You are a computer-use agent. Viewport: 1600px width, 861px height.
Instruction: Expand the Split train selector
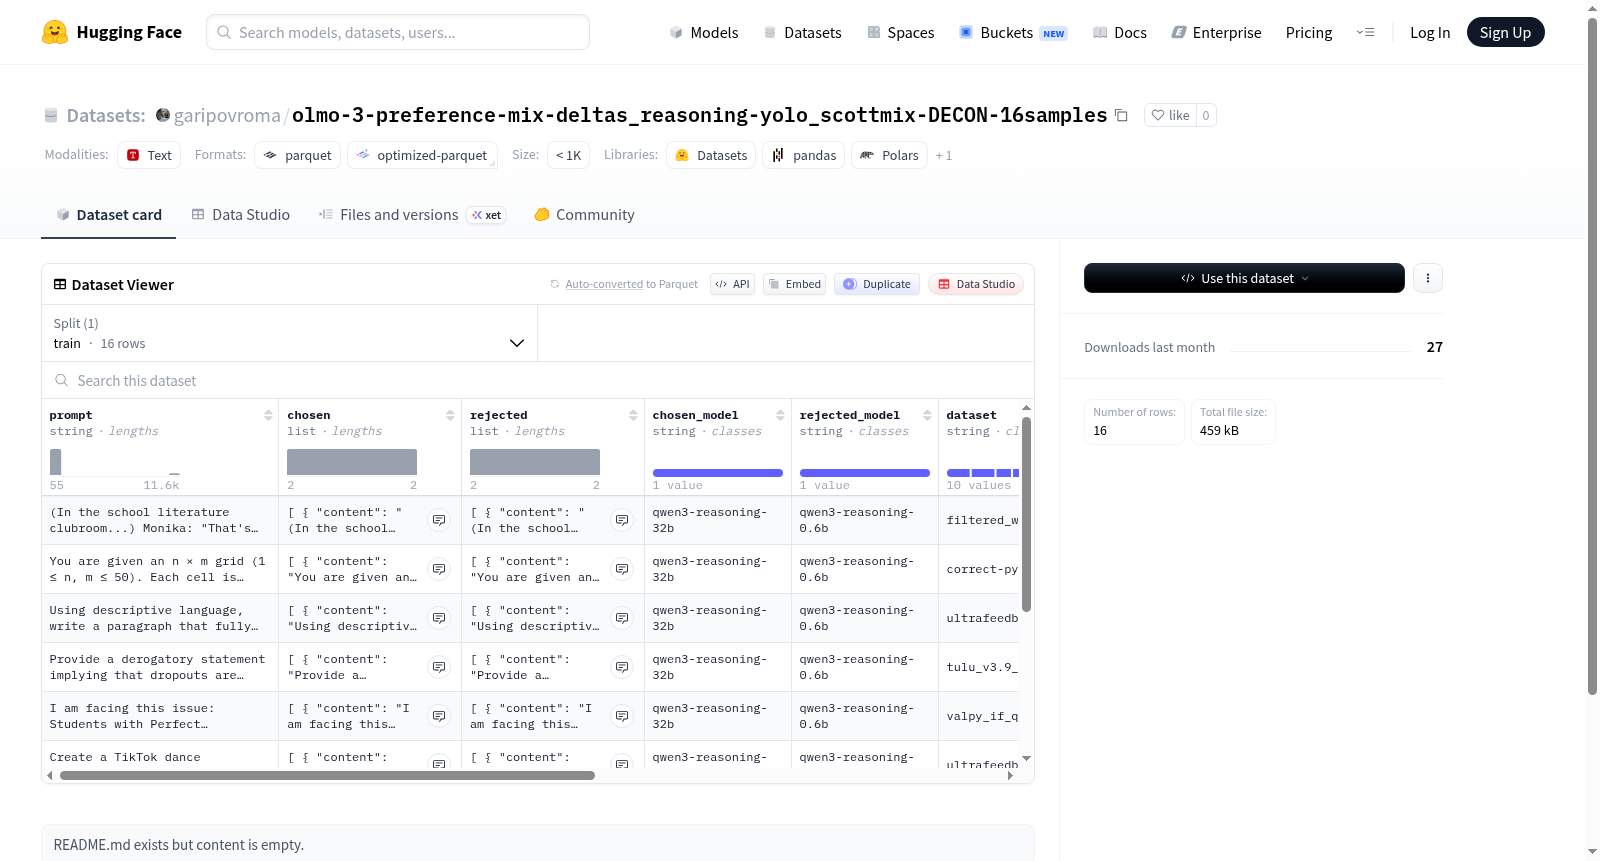click(x=290, y=333)
